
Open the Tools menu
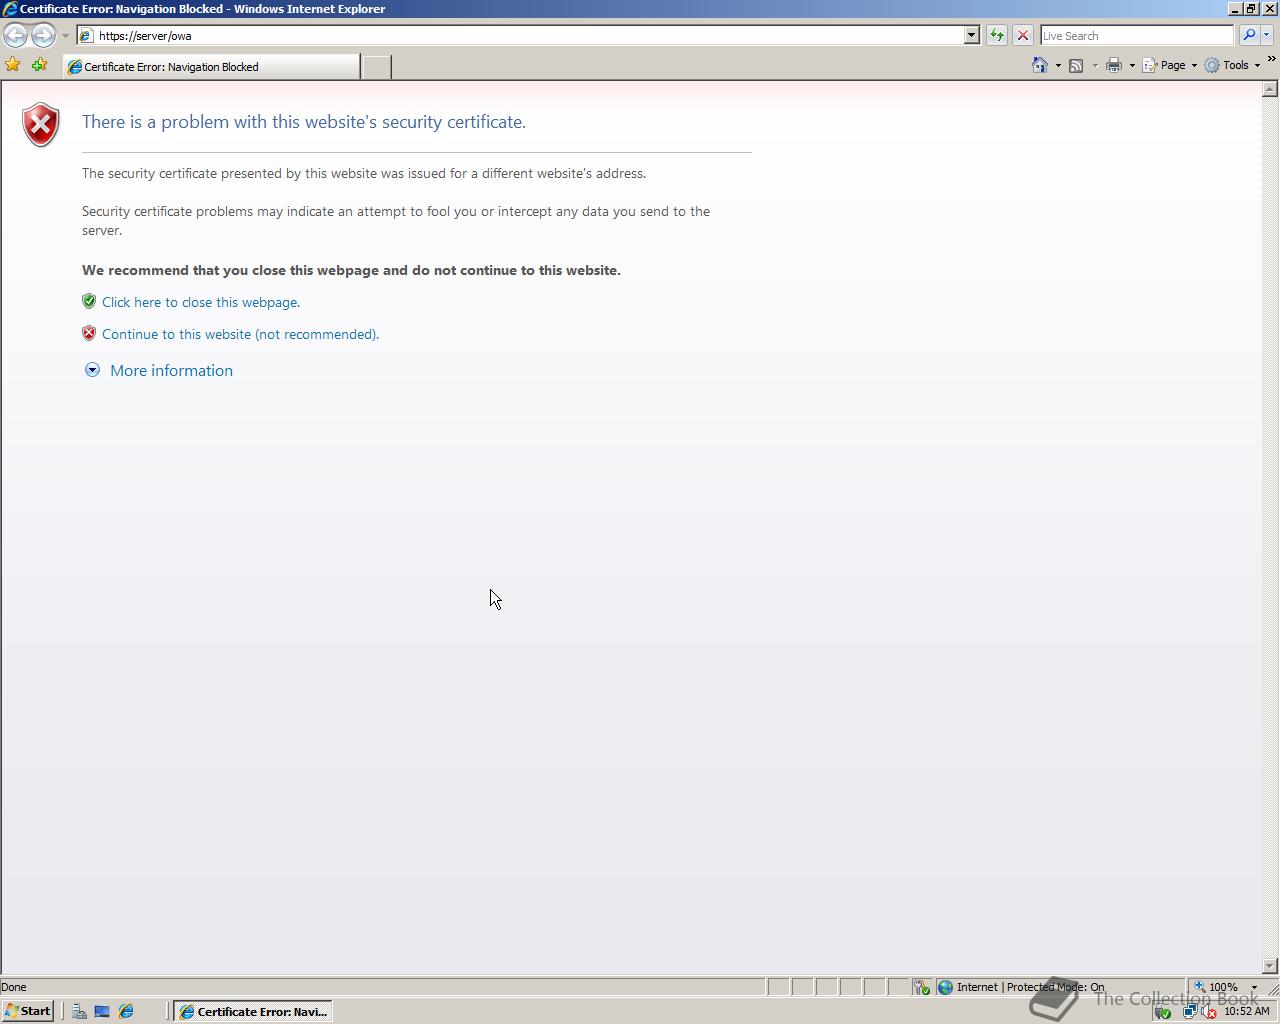[x=1232, y=65]
